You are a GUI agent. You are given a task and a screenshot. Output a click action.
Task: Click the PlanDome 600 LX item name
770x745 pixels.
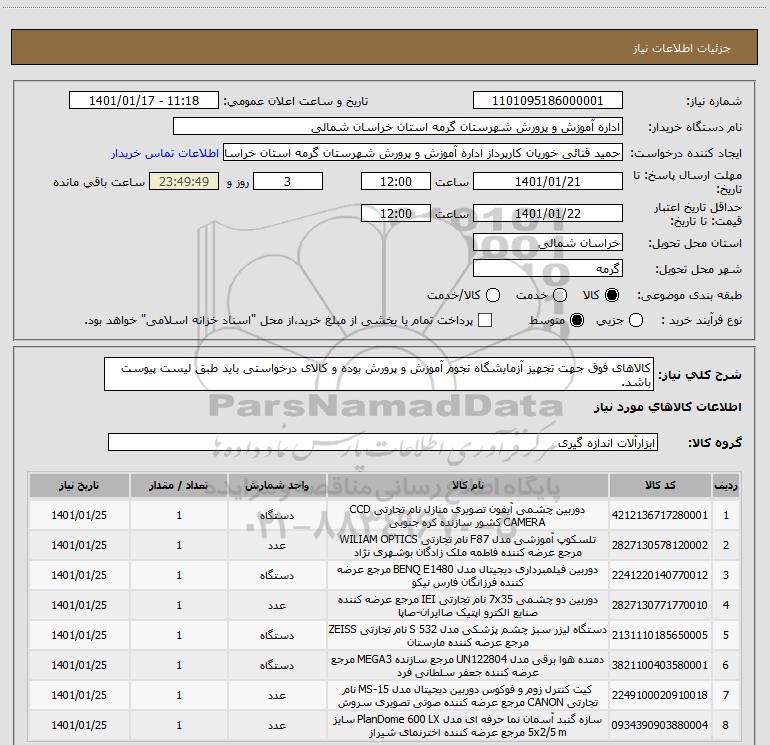click(x=468, y=725)
